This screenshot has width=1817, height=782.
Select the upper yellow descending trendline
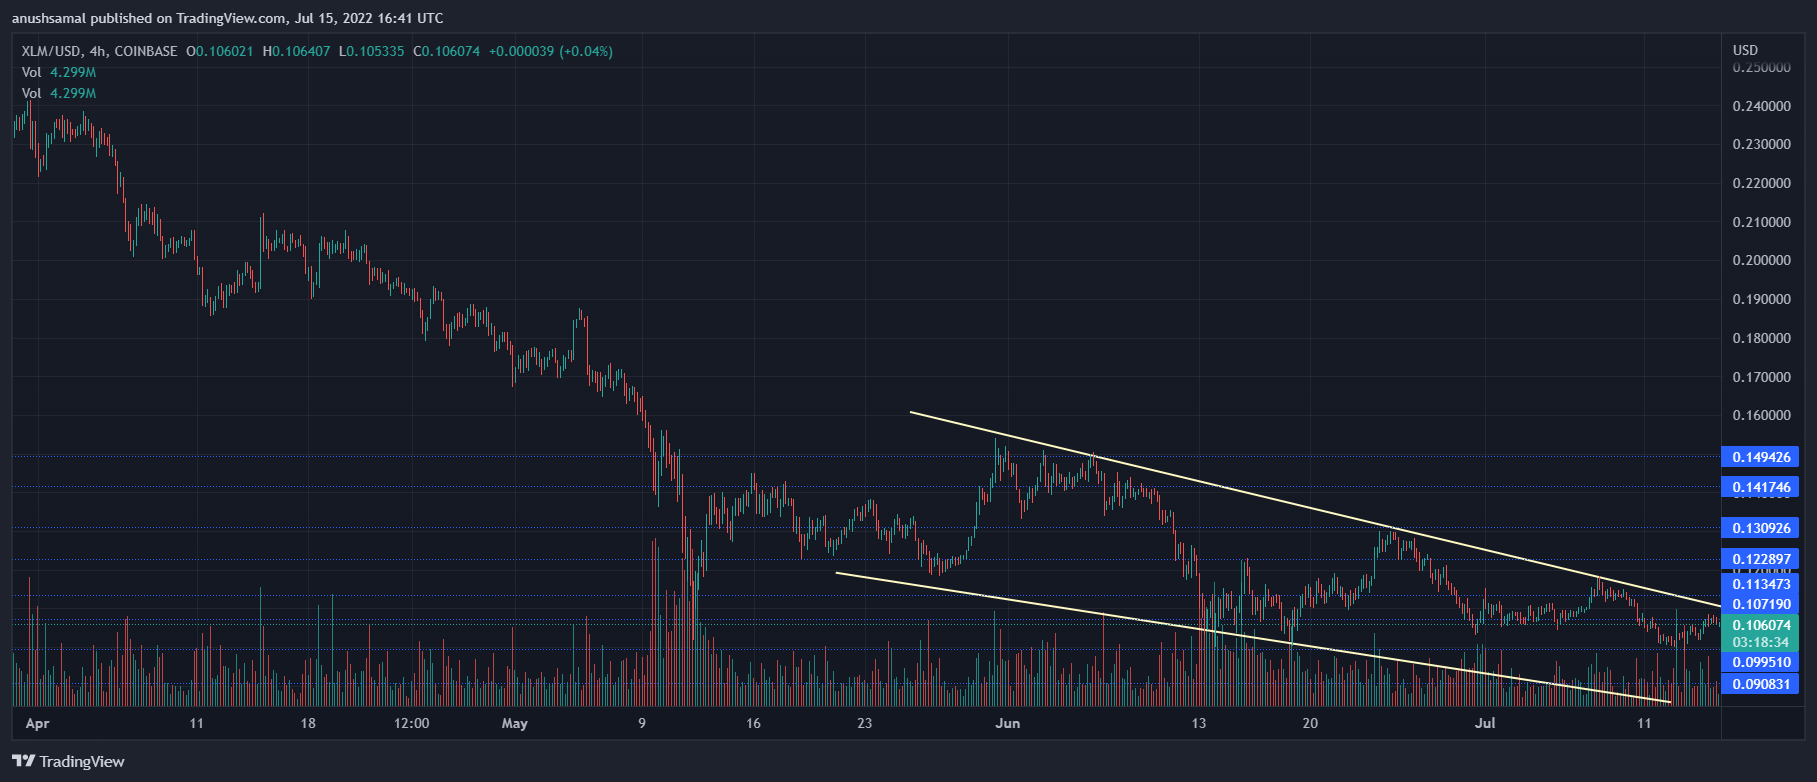1315,509
